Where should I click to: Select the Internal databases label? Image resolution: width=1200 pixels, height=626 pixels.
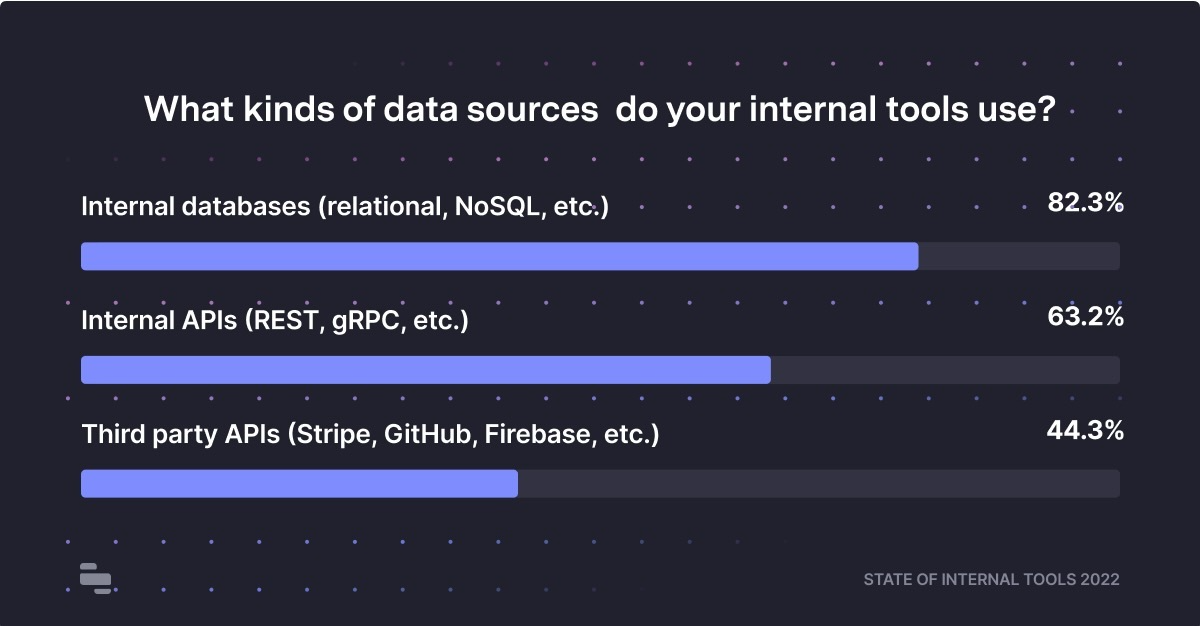[344, 207]
